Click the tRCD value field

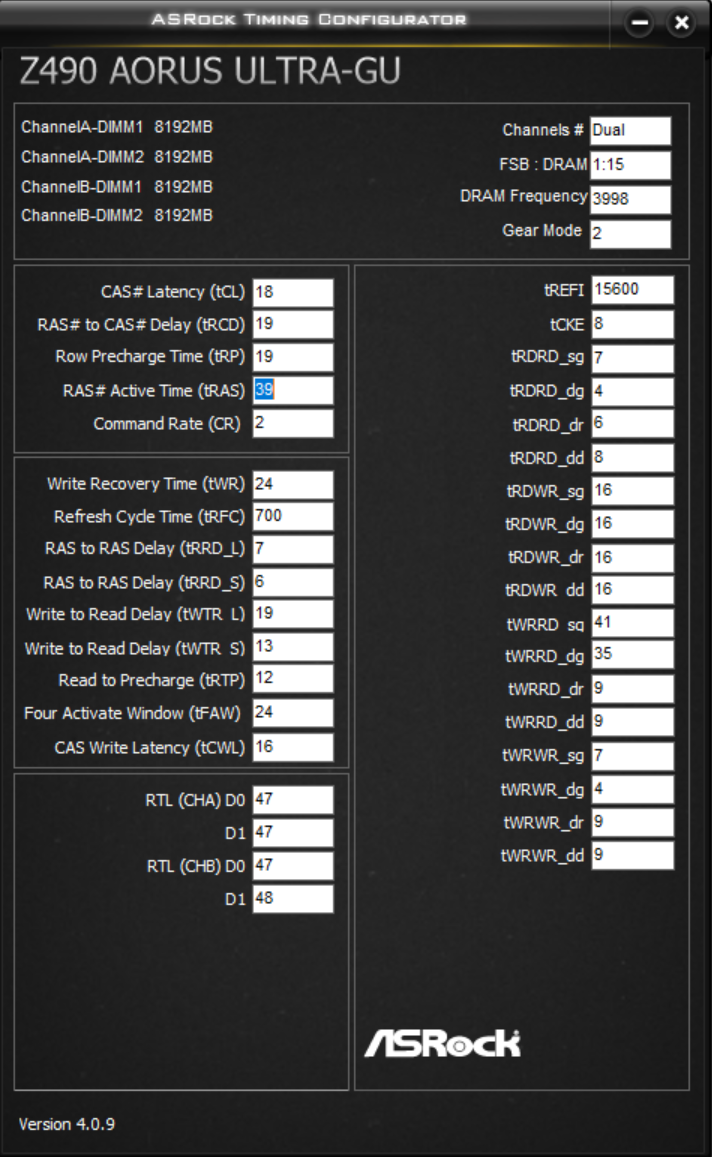coord(293,325)
